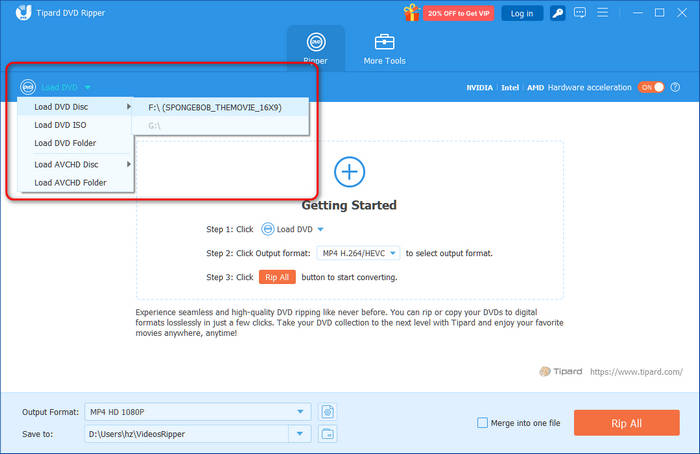Collapse the Load DVD dropdown arrow in toolbar
The width and height of the screenshot is (700, 454).
(88, 87)
